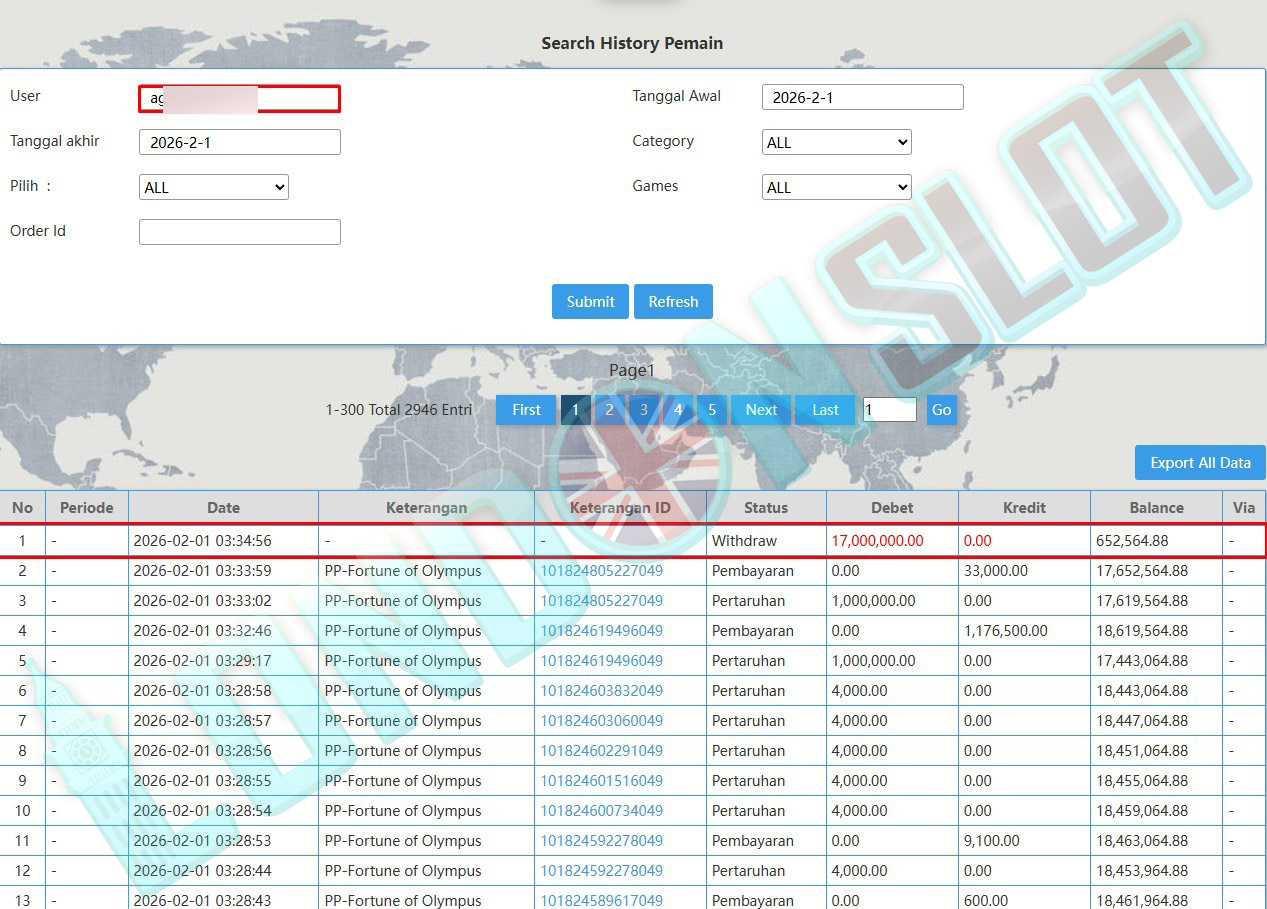Open Keterangan ID link 101824603832049
The width and height of the screenshot is (1267, 909).
[x=601, y=691]
